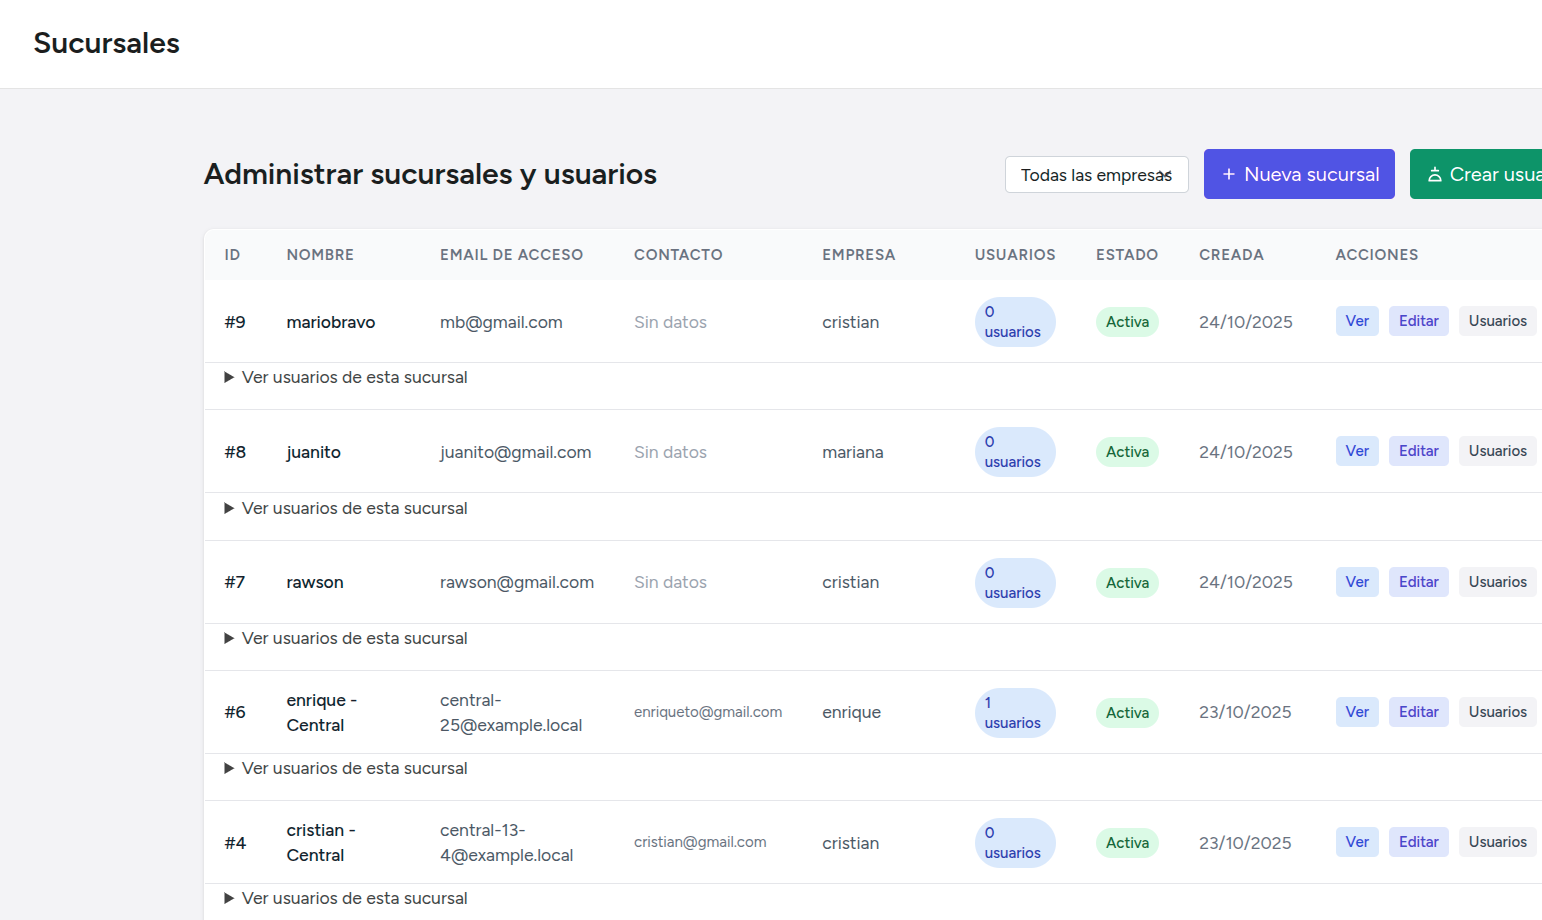This screenshot has width=1542, height=920.
Task: Click the NOMBRE column header
Action: point(320,255)
